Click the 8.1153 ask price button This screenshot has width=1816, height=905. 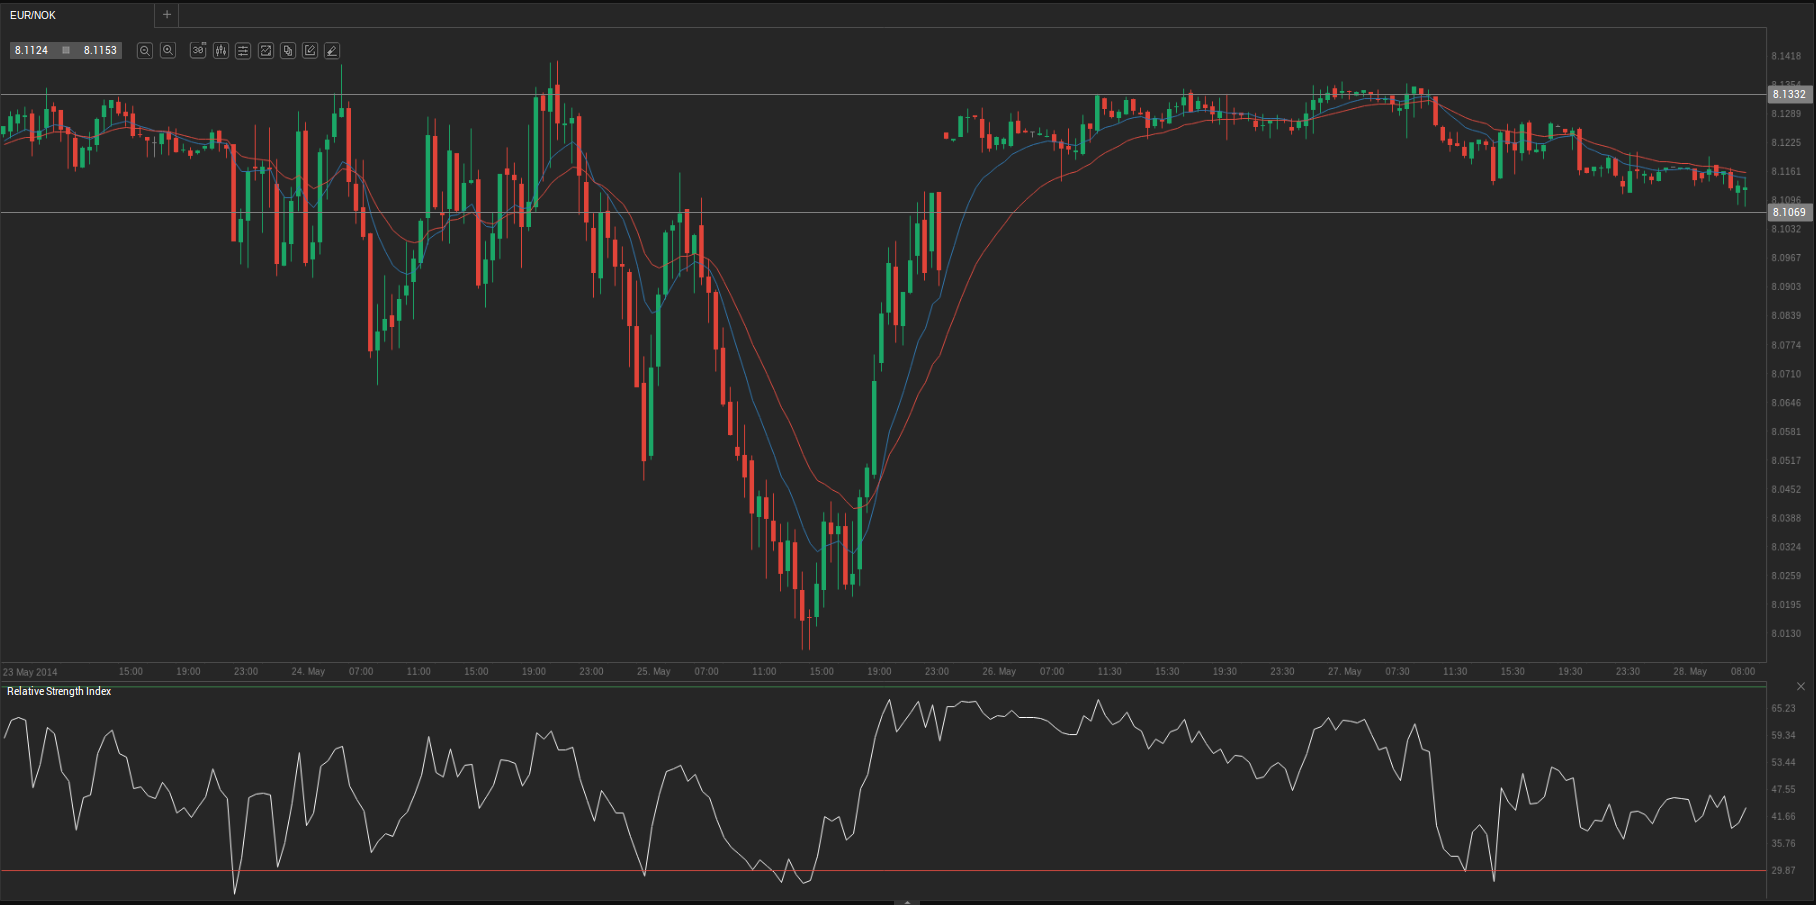point(100,50)
